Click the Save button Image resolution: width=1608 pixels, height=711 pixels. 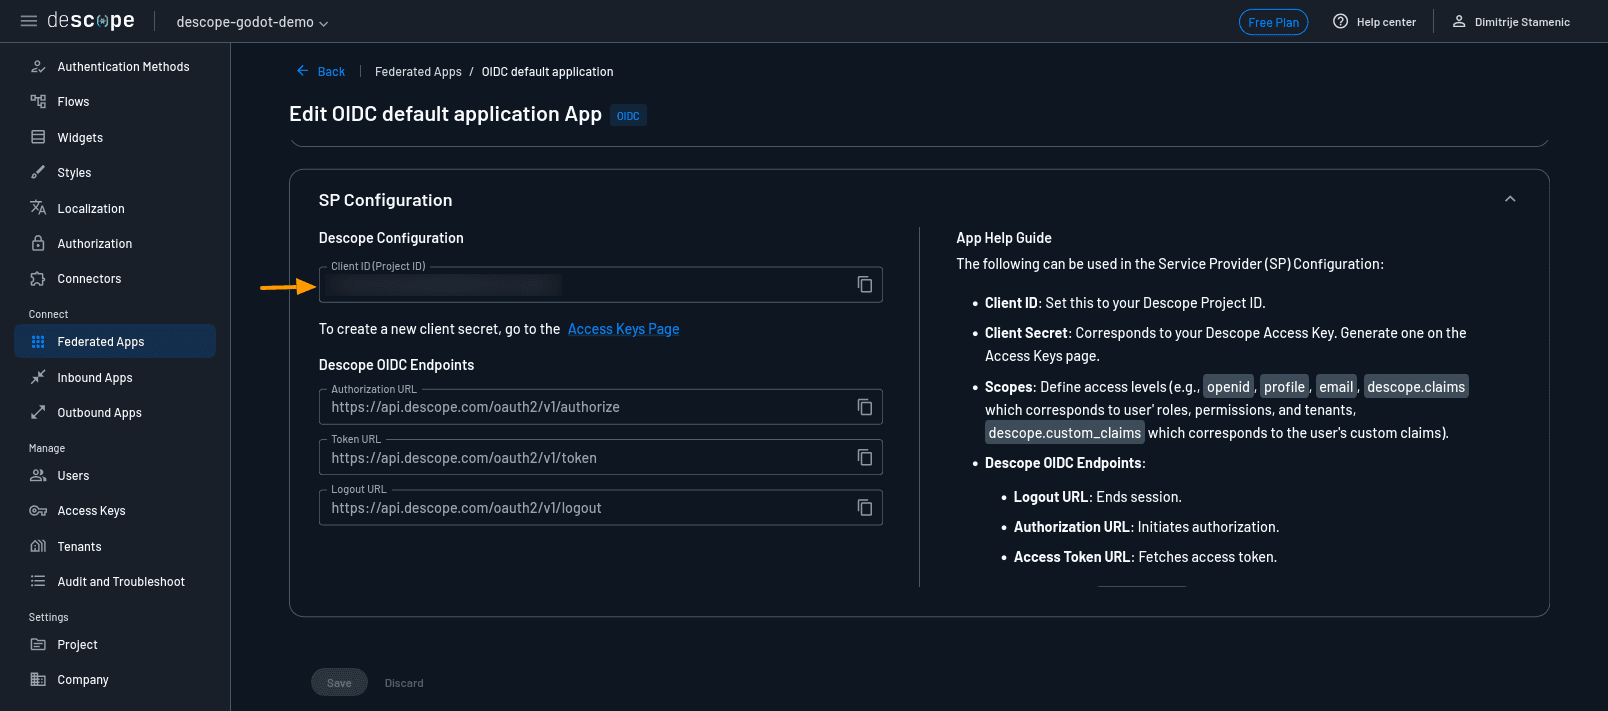click(339, 683)
